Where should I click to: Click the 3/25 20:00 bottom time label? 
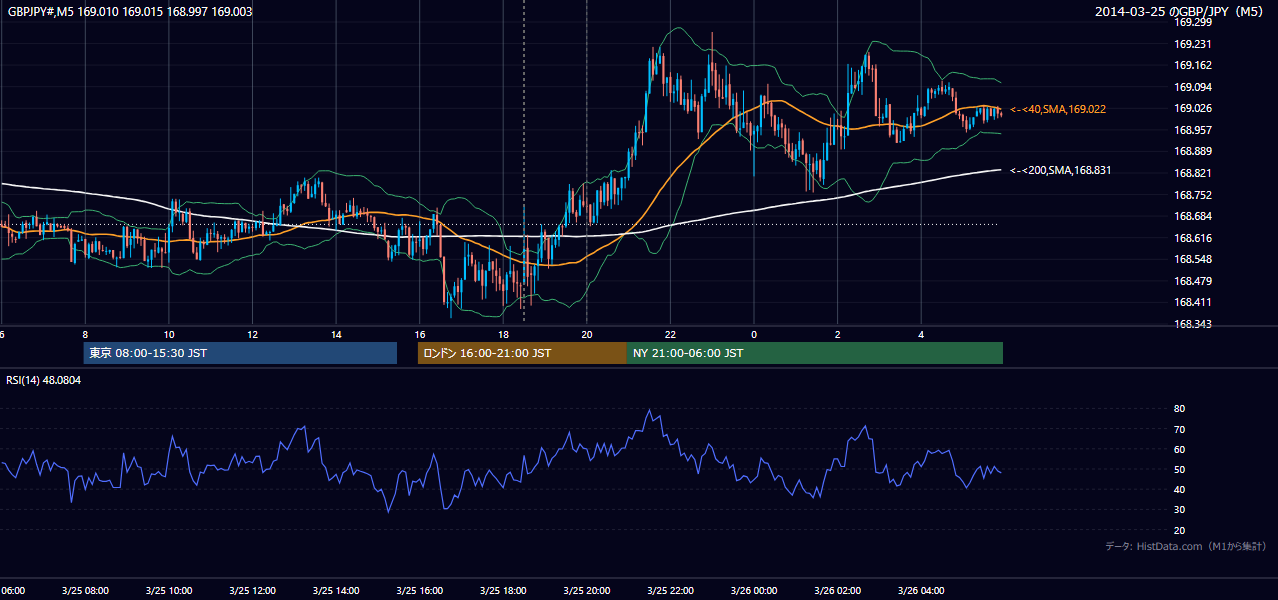click(x=586, y=591)
